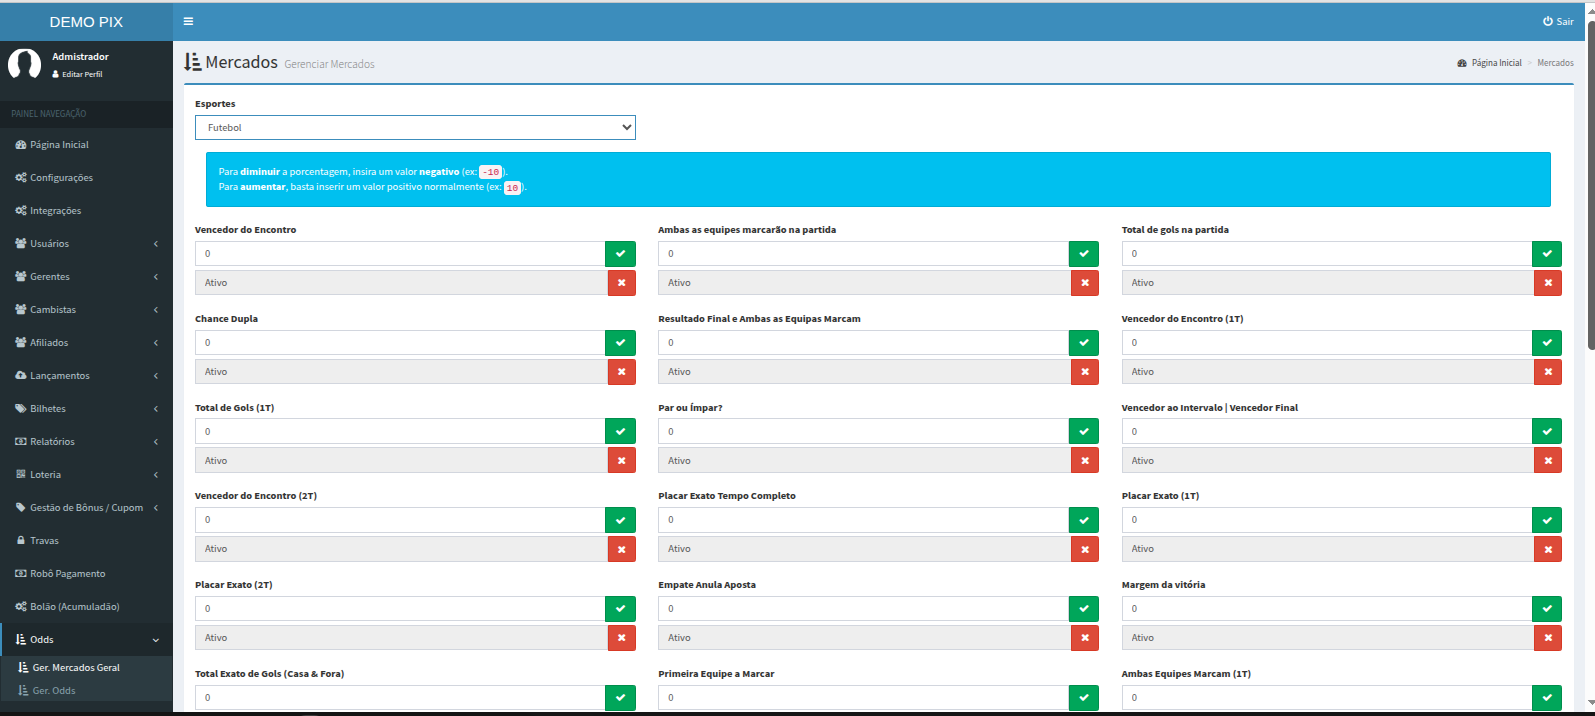The width and height of the screenshot is (1595, 716).
Task: Click the Sair logout link
Action: click(x=1558, y=21)
